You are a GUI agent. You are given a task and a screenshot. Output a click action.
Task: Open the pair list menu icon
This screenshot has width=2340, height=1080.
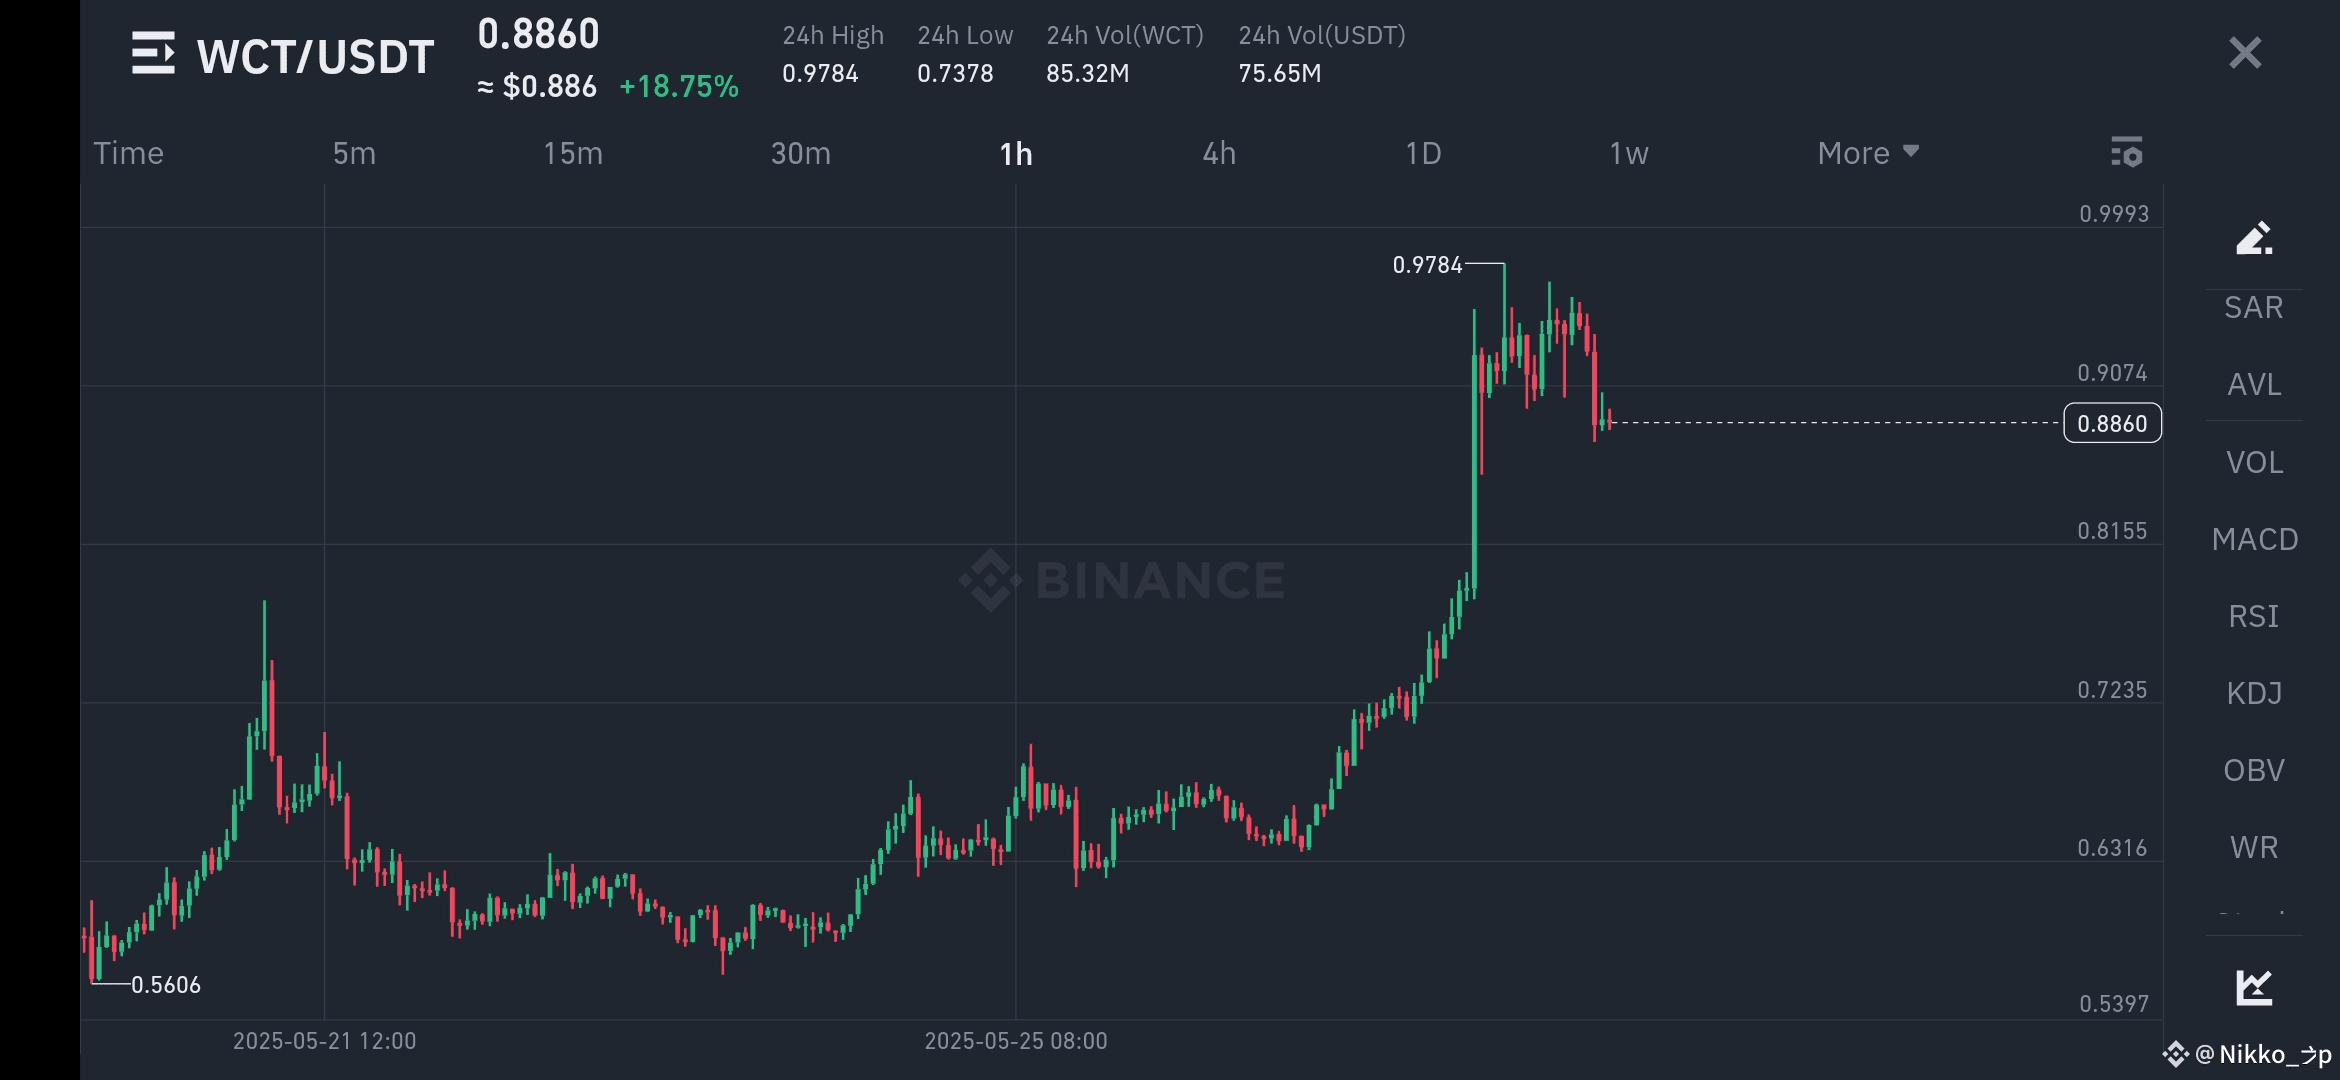[x=153, y=54]
